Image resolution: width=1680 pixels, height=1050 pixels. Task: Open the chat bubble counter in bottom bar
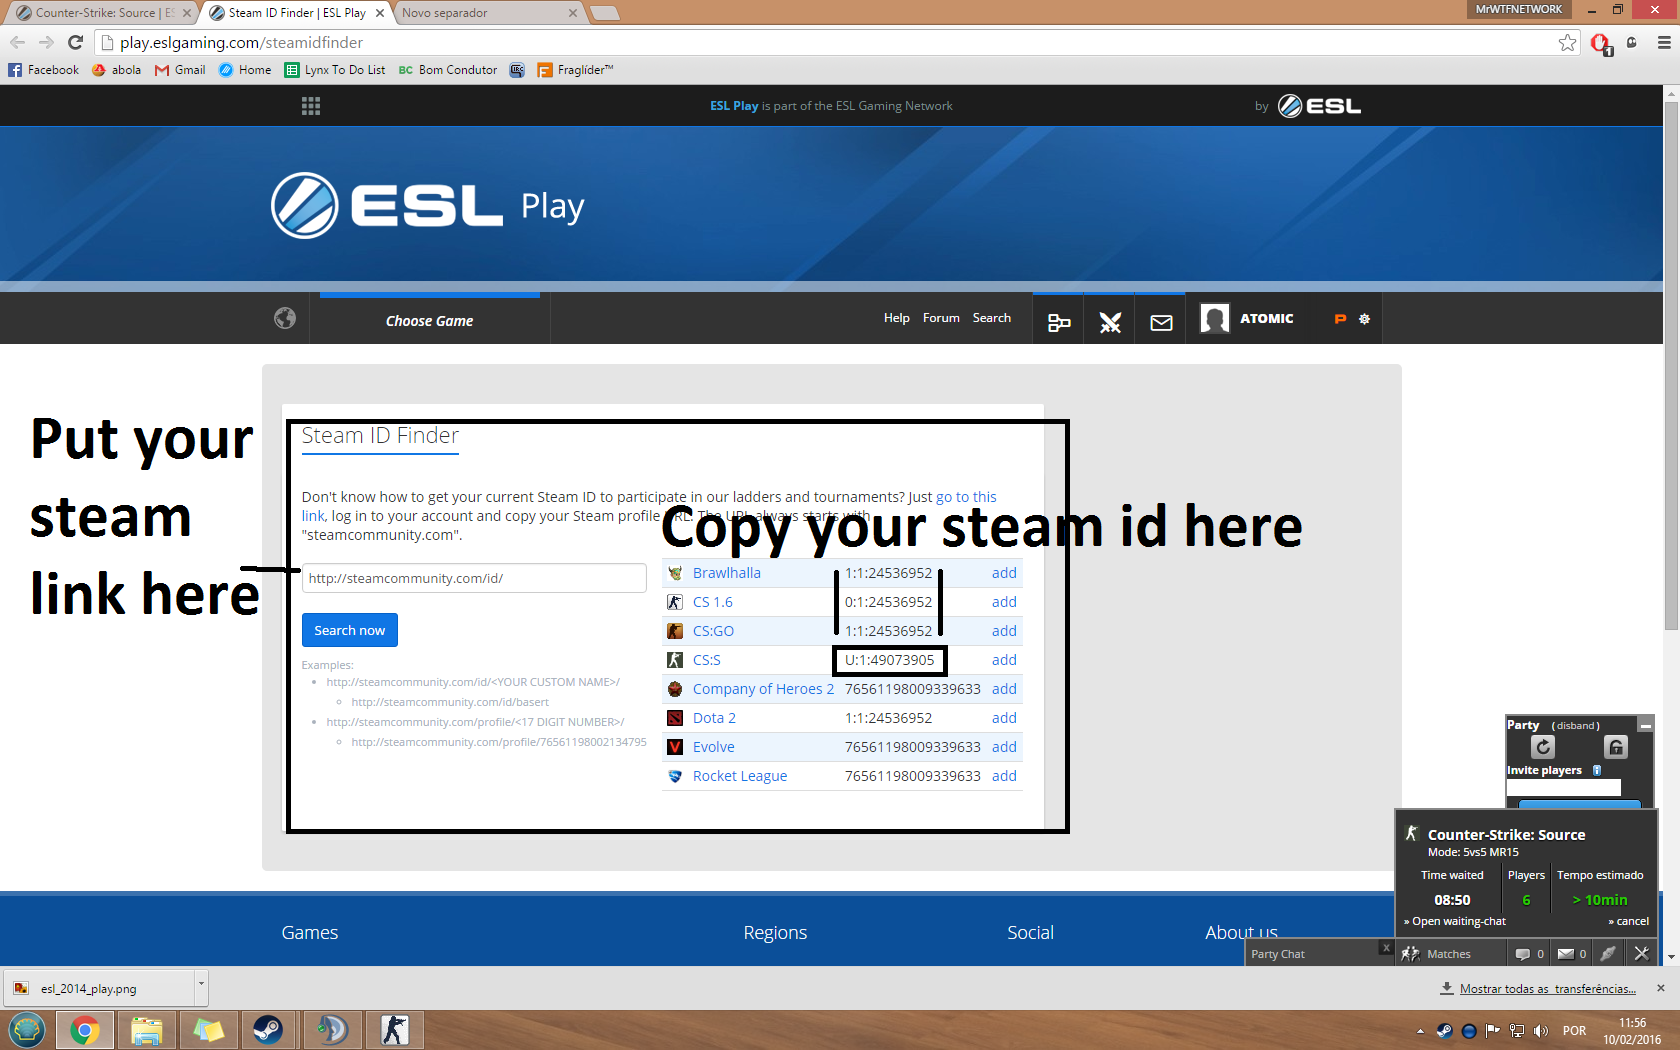click(1530, 954)
